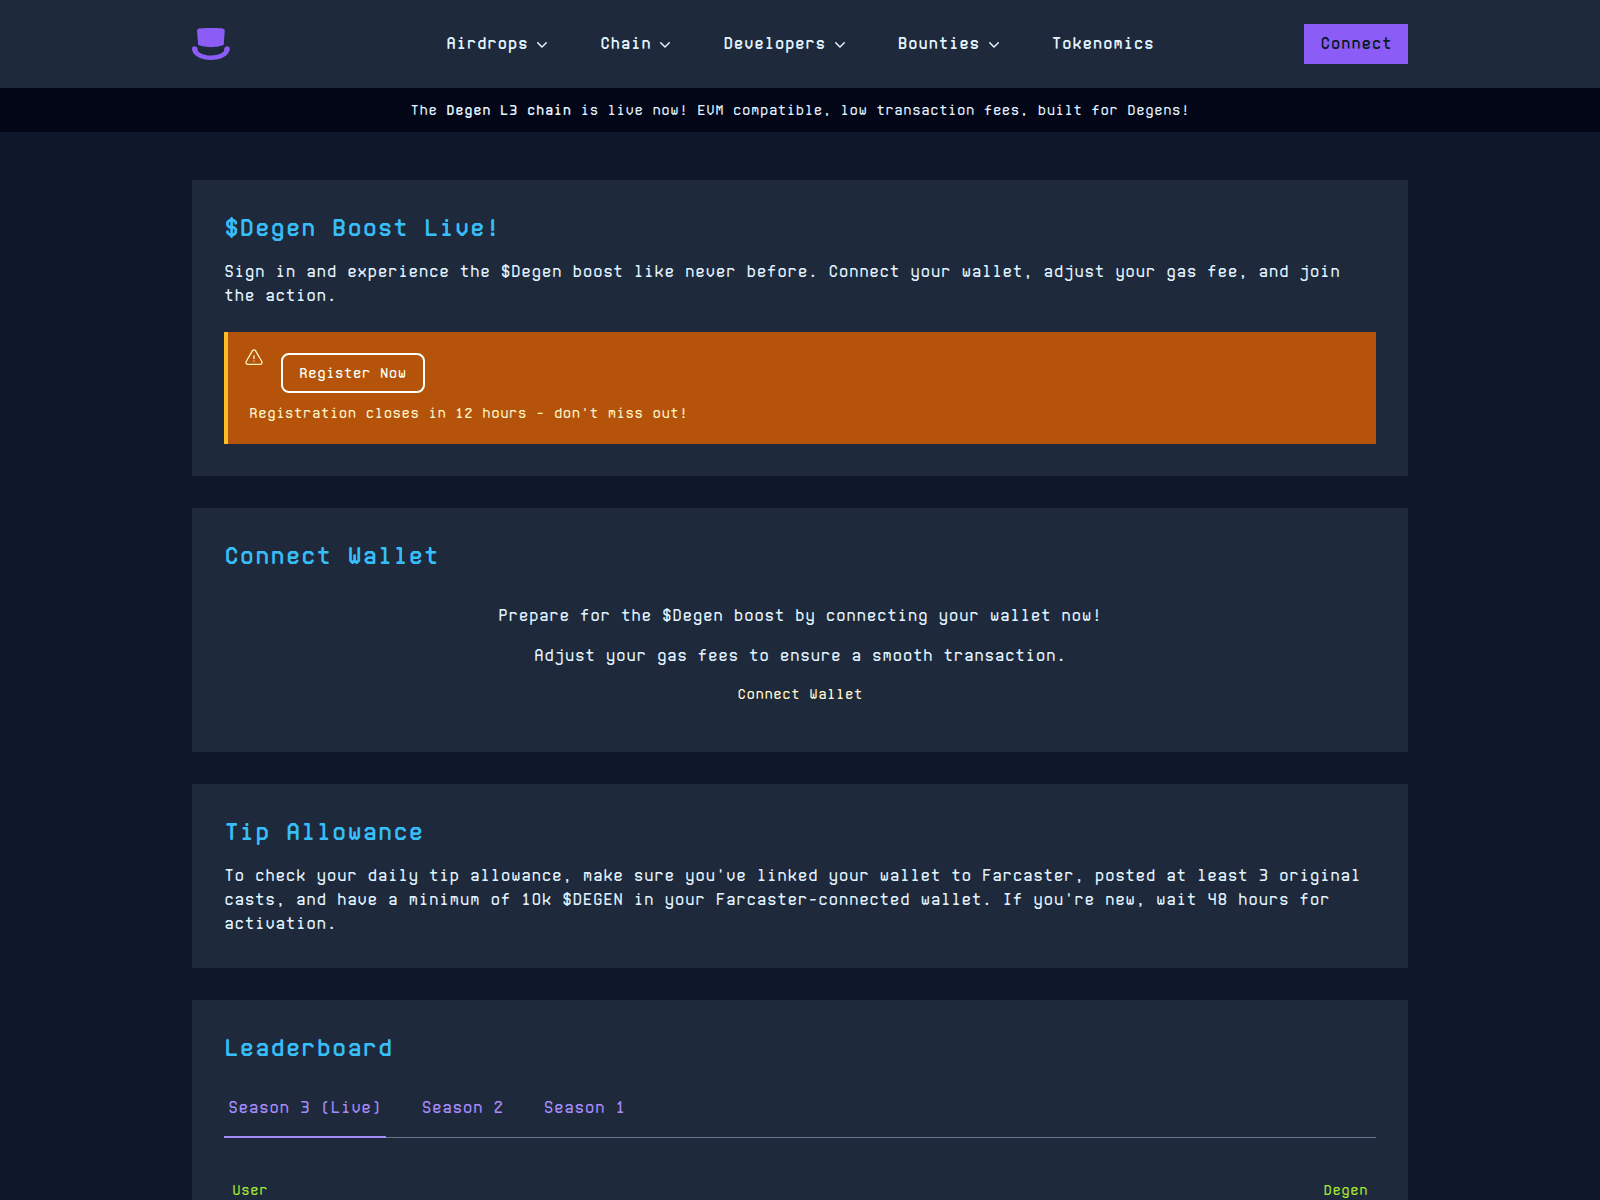Click the Connect Wallet link below gas fees text
1600x1200 pixels.
click(x=799, y=694)
